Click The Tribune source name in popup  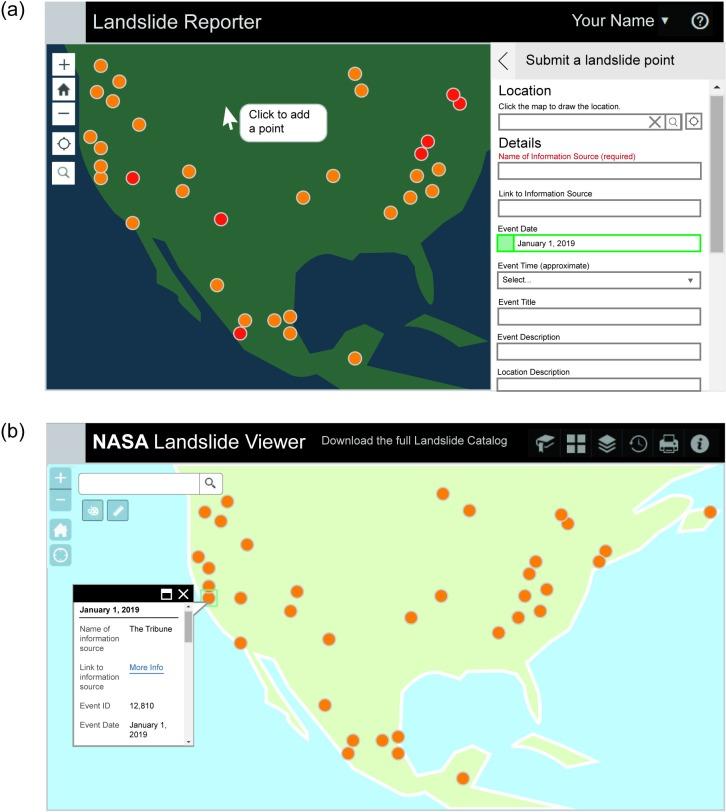click(x=151, y=629)
